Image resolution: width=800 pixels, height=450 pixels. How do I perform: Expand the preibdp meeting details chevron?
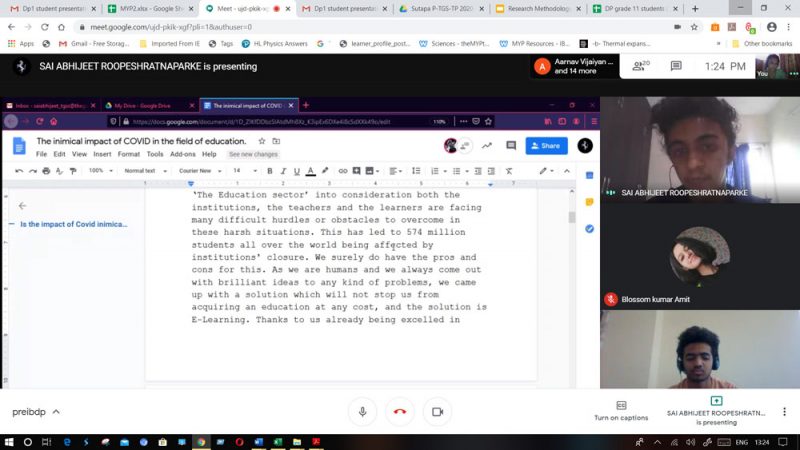(56, 412)
